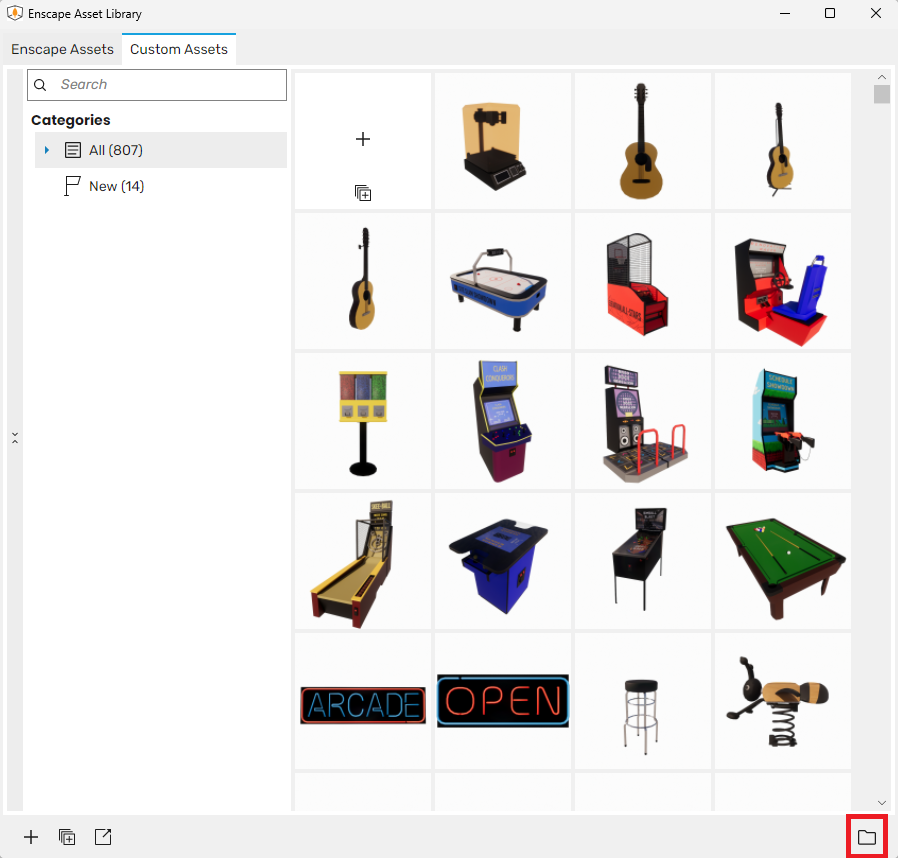The image size is (898, 858).
Task: Collapse the sidebar using the side chevron handle
Action: click(x=15, y=438)
